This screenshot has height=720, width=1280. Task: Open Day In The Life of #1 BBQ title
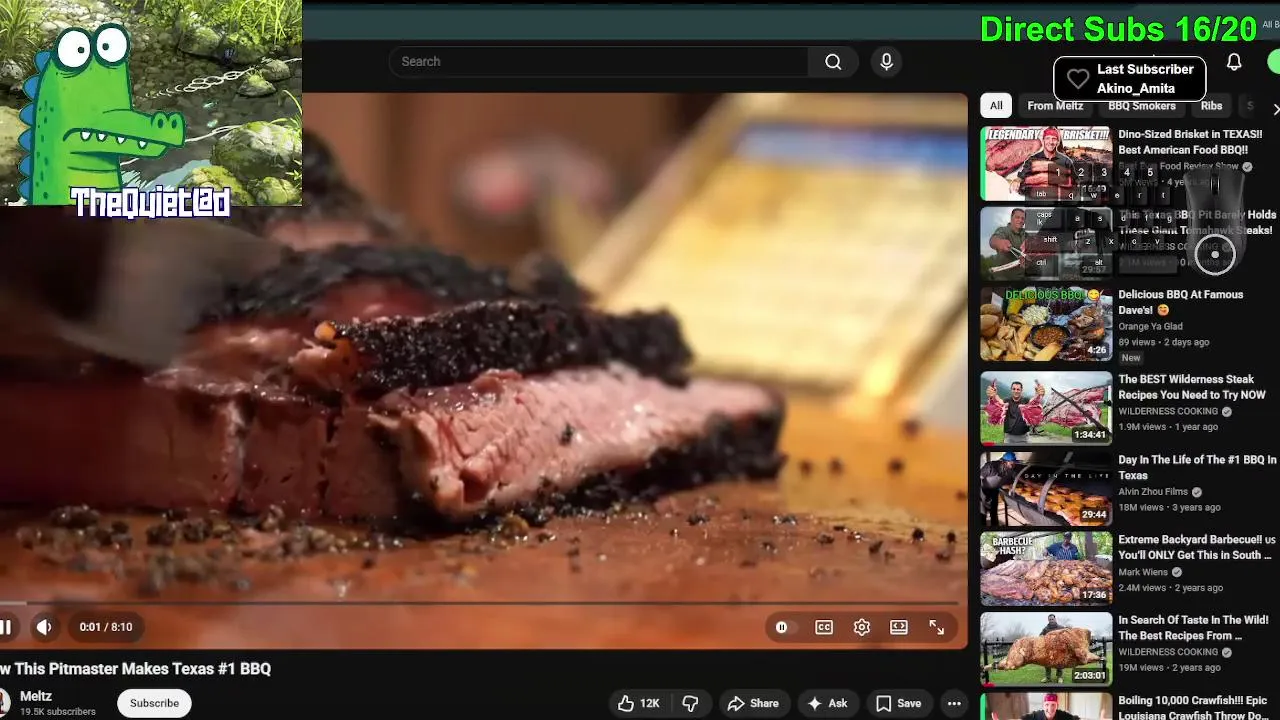coord(1197,467)
